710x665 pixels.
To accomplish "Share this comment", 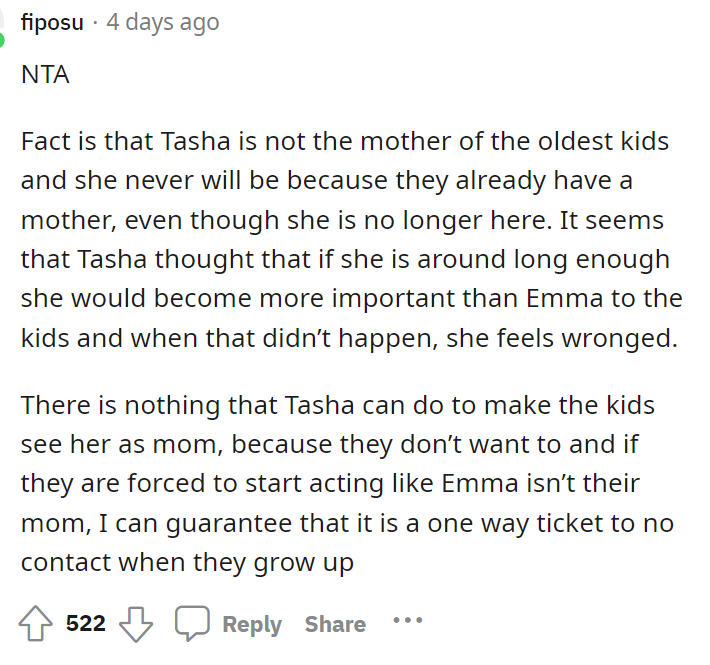I will 335,624.
